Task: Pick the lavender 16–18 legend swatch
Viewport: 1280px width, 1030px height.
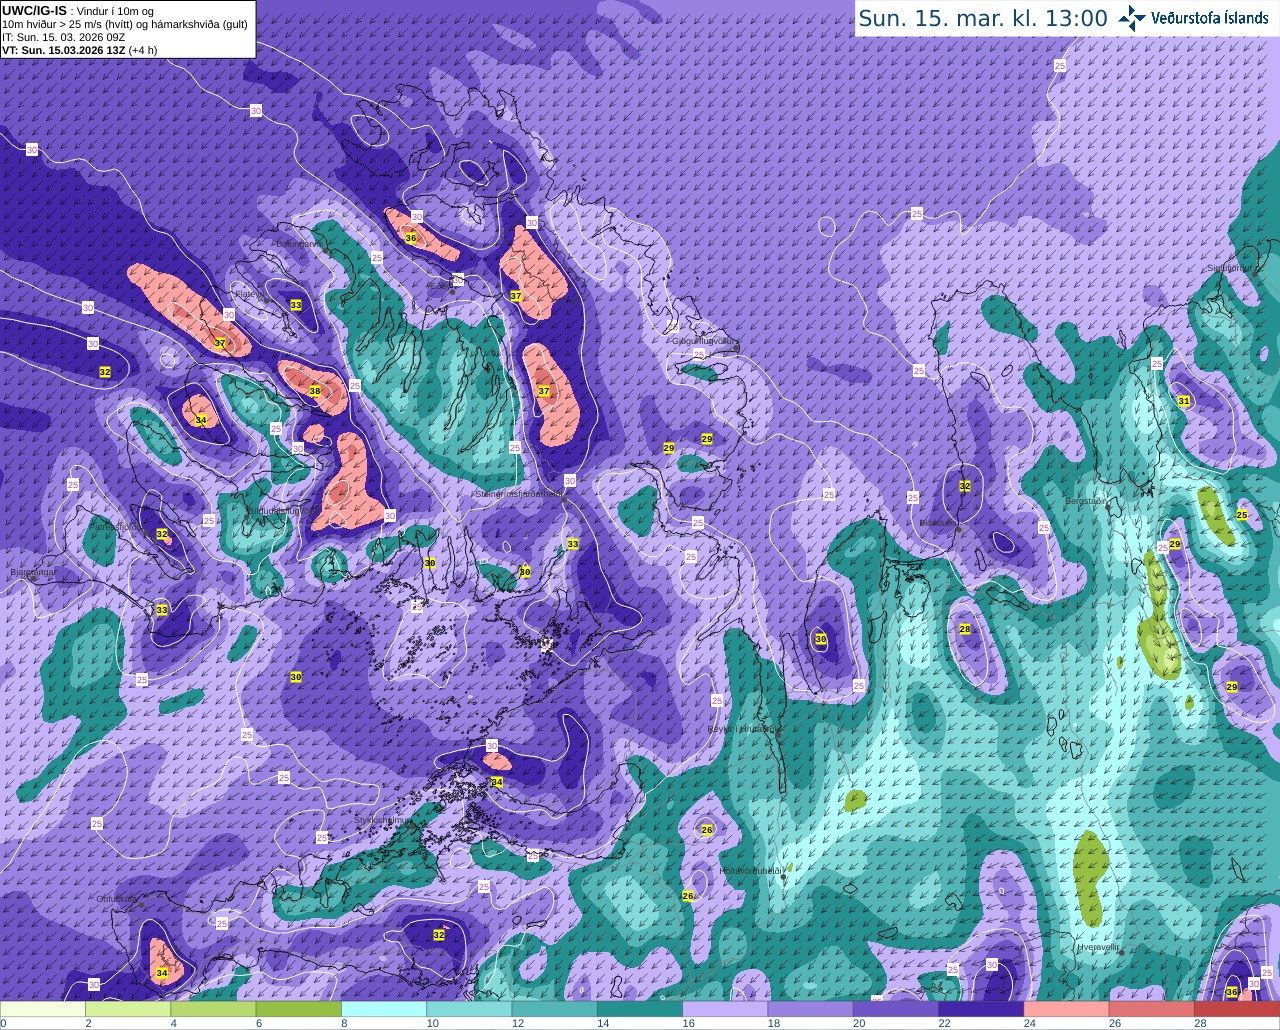Action: (725, 1009)
